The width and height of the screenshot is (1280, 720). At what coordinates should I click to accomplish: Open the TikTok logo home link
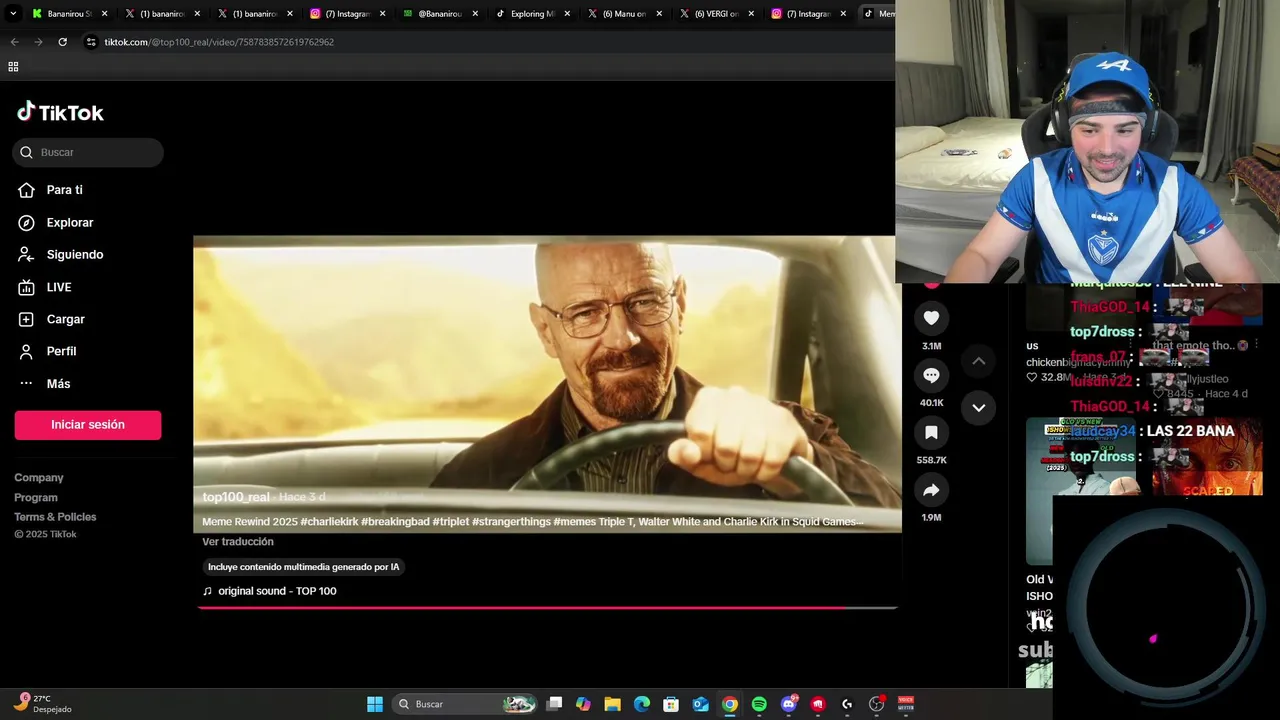point(60,112)
